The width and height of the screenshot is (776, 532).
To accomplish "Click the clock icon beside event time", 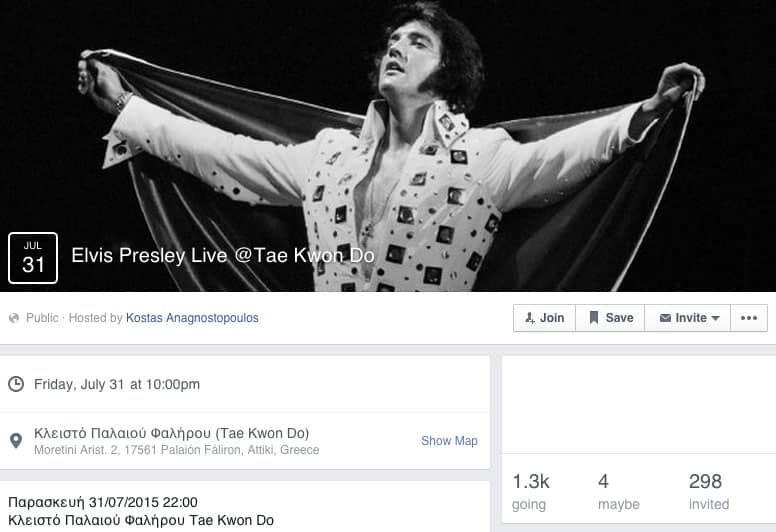I will coord(16,384).
